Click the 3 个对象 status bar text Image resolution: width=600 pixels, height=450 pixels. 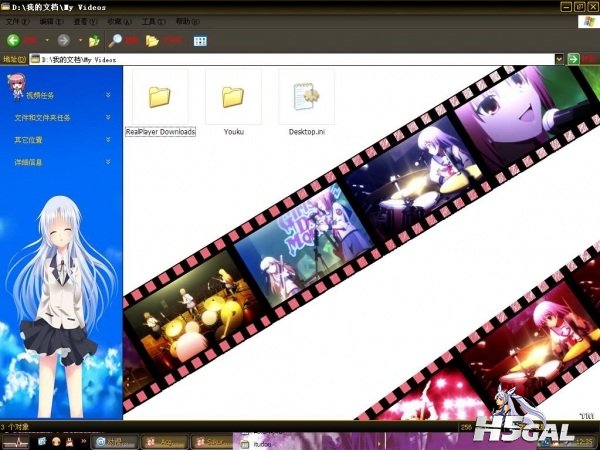click(x=15, y=427)
